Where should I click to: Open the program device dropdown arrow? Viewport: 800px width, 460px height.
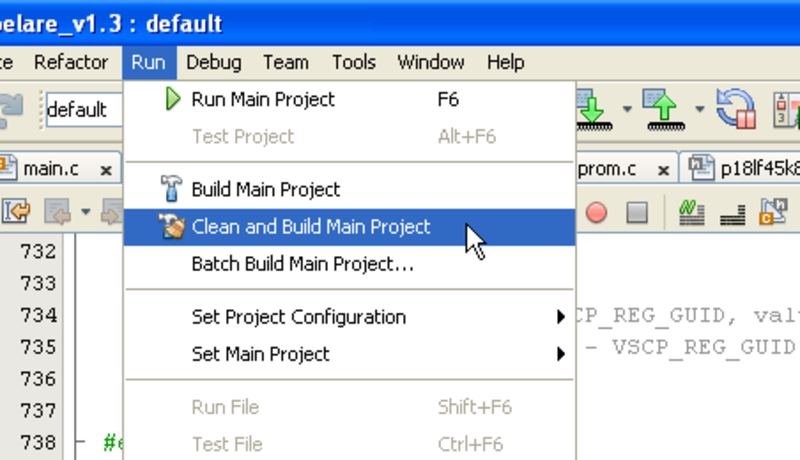pyautogui.click(x=627, y=109)
